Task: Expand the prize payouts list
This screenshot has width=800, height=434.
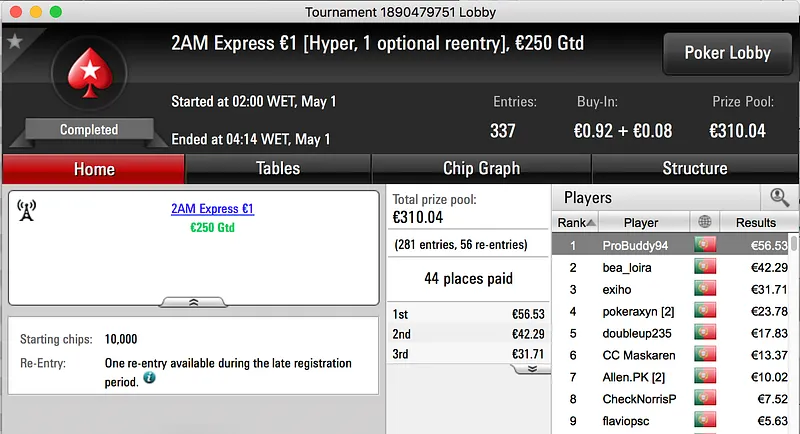Action: point(530,368)
